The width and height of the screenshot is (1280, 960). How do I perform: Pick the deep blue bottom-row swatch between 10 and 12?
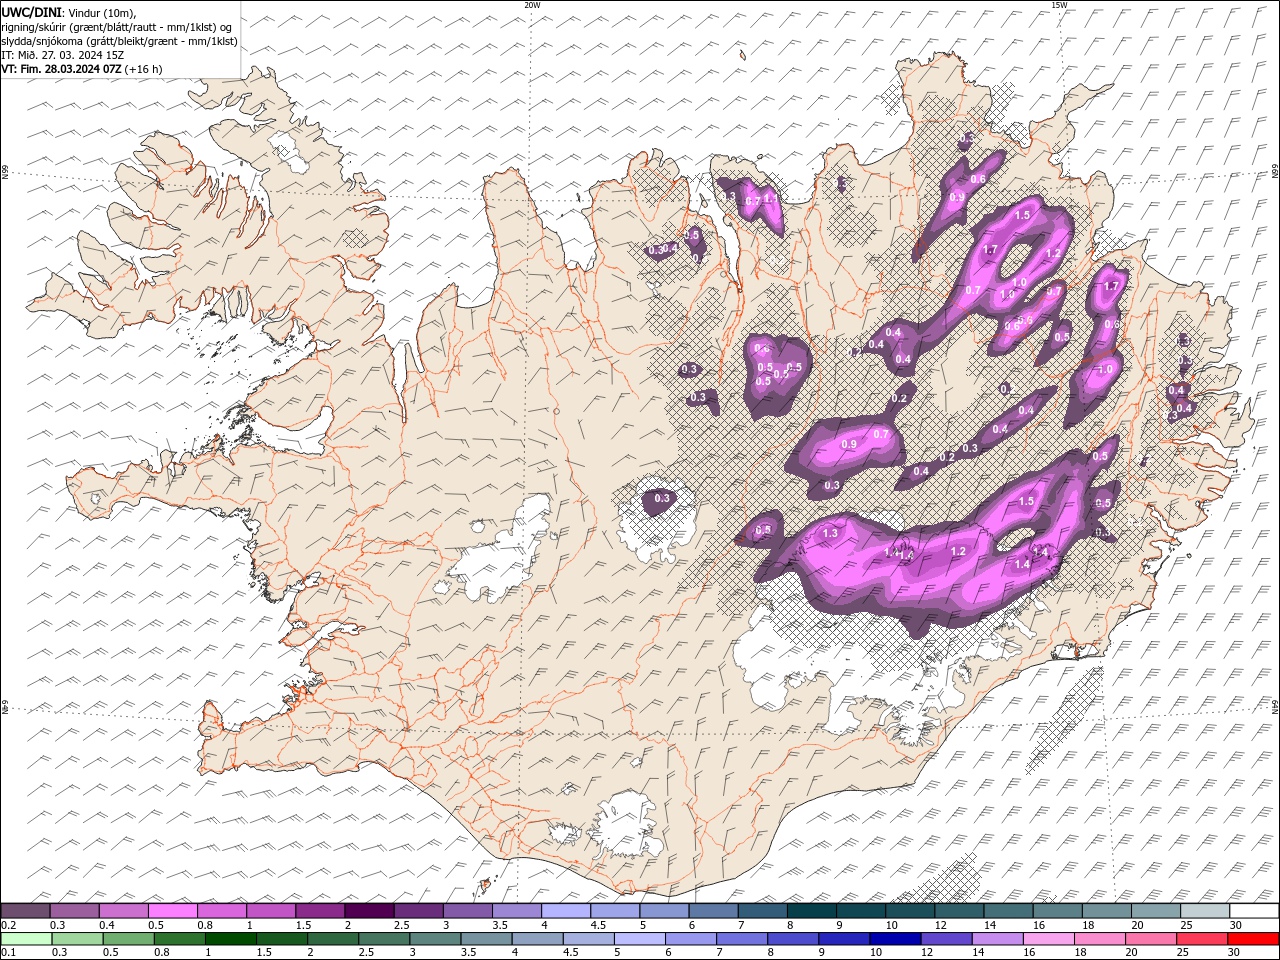click(x=894, y=939)
